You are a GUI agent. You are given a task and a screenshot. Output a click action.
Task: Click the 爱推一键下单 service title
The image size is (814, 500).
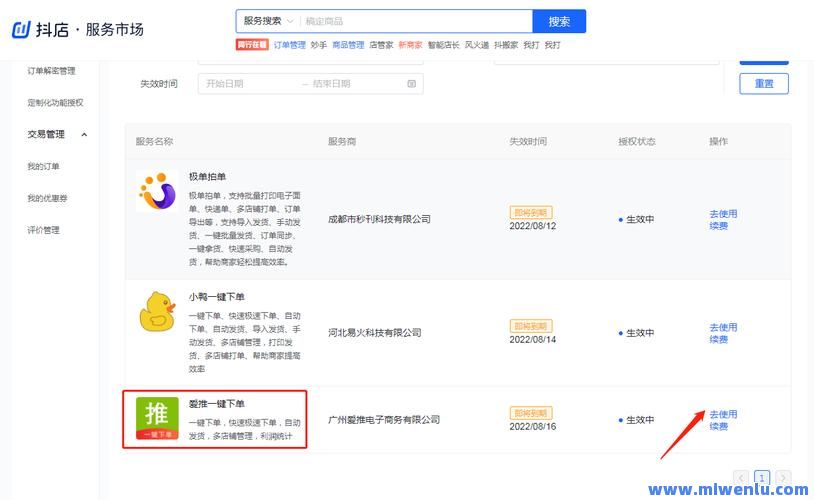216,404
